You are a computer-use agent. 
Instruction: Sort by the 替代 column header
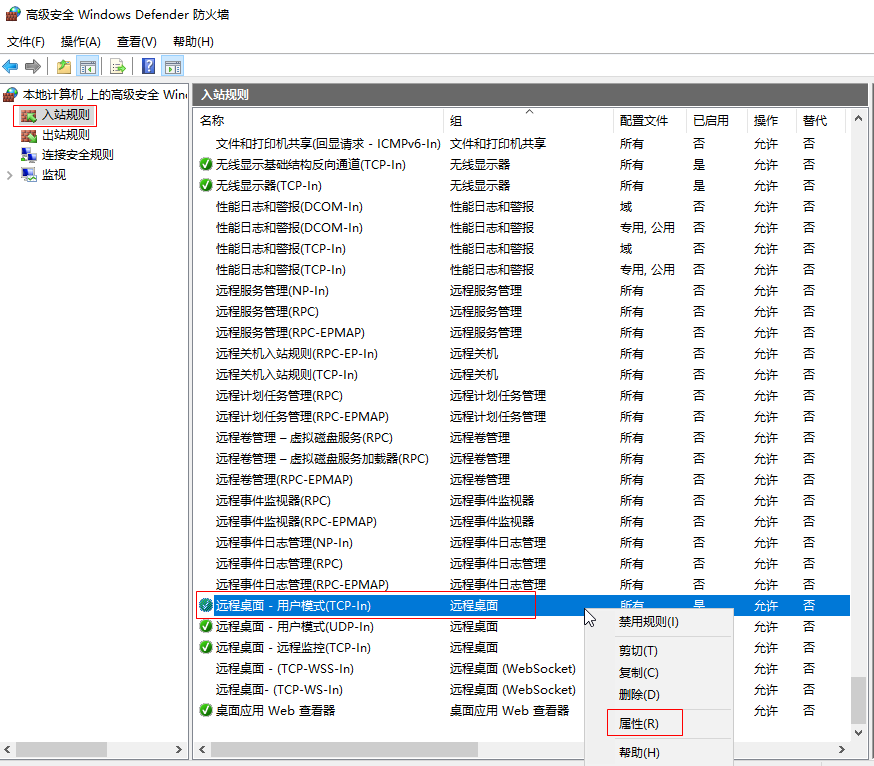tap(822, 120)
